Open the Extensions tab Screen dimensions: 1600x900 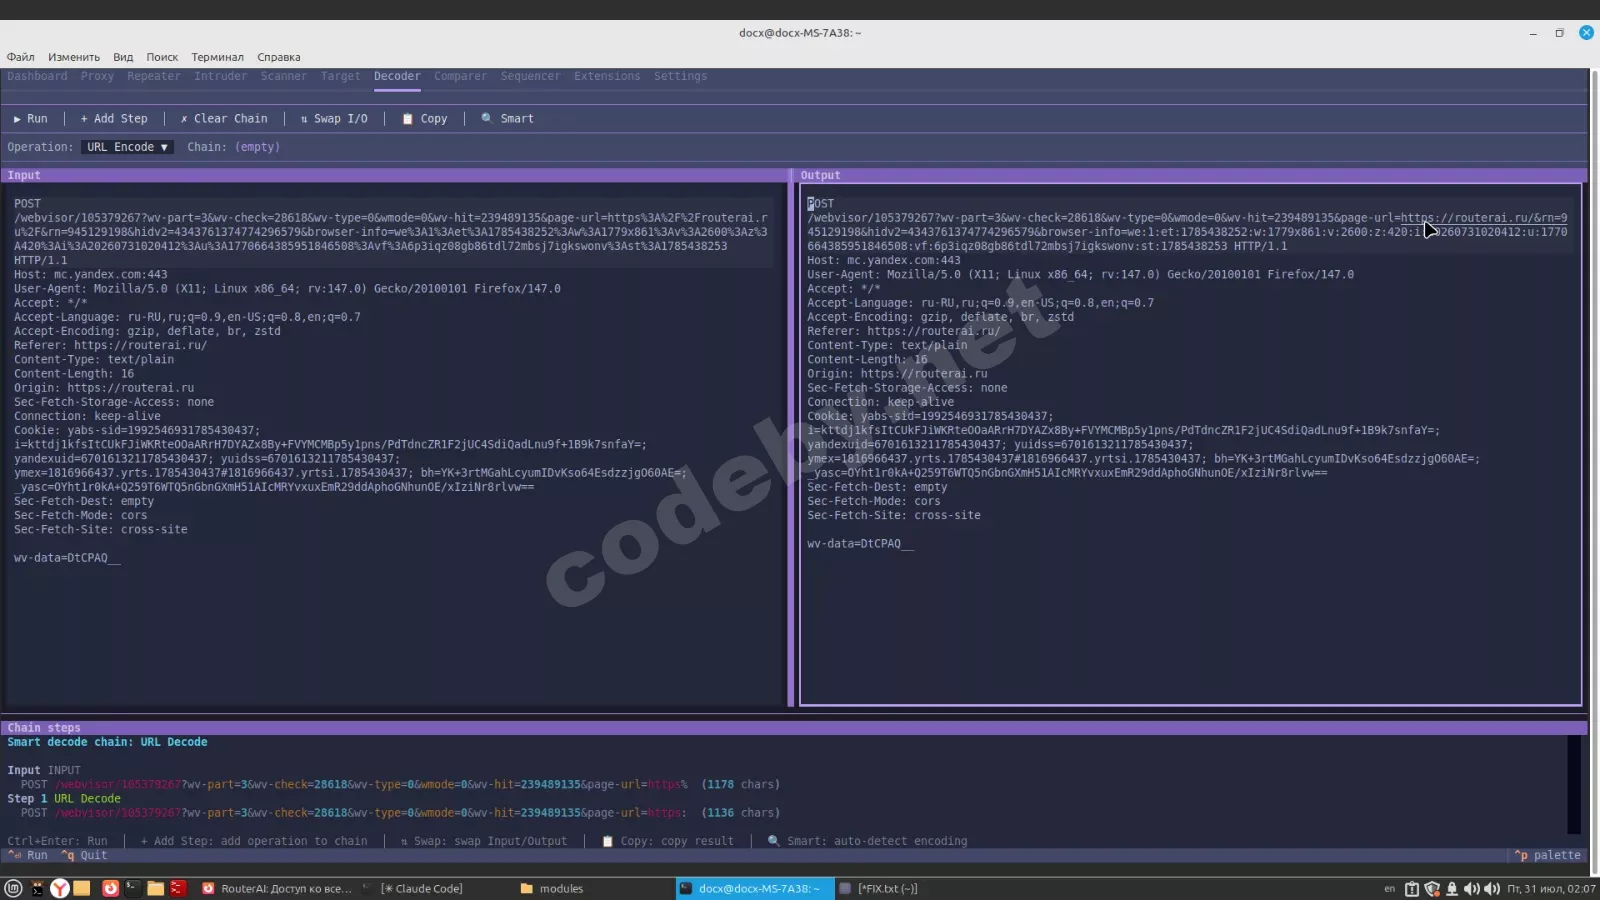click(x=607, y=76)
